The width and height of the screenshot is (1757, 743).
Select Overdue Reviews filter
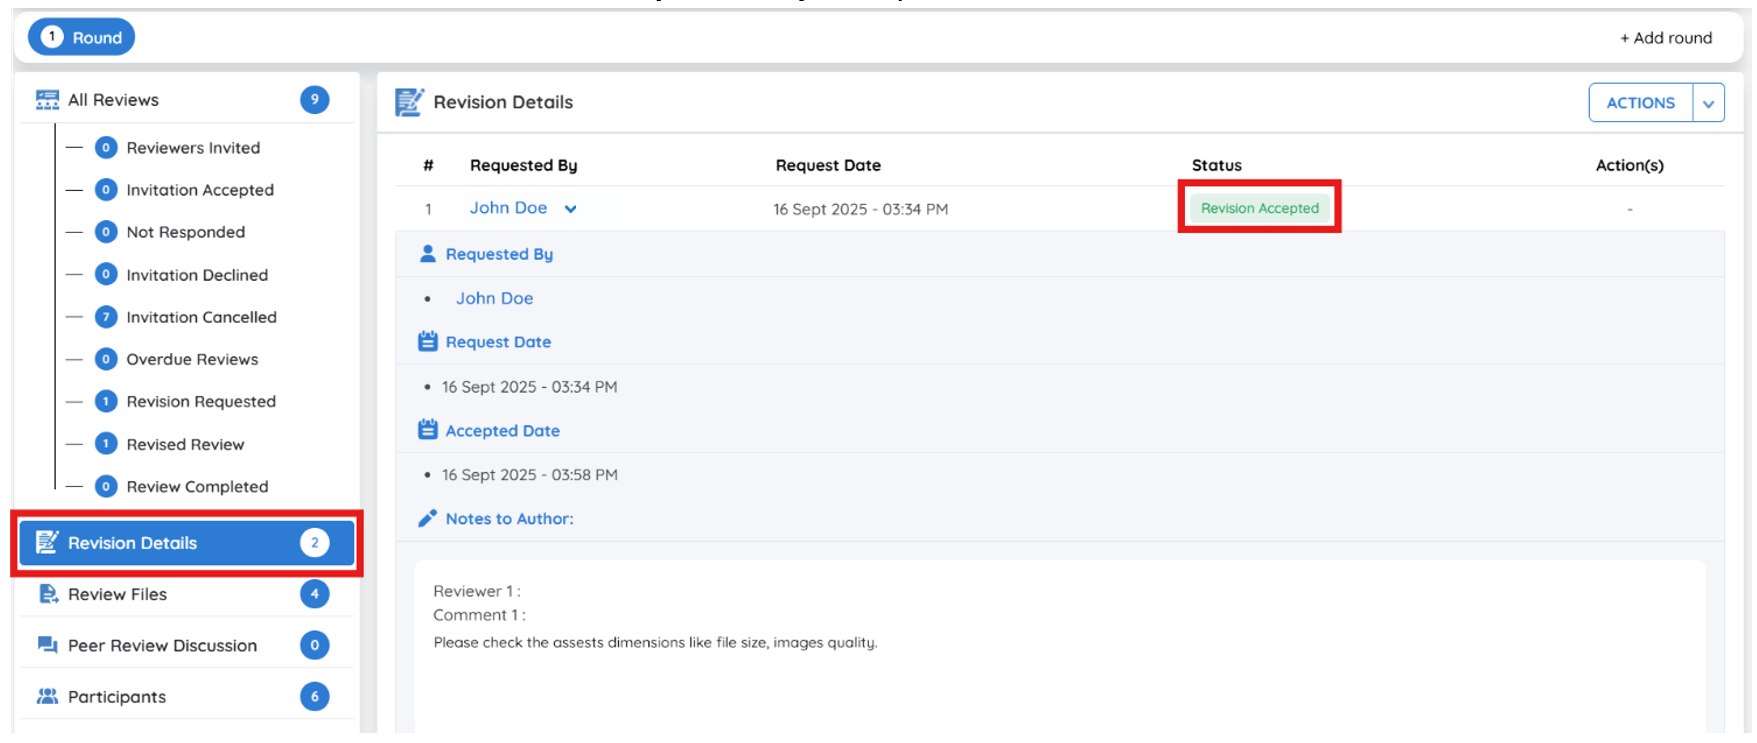coord(192,359)
